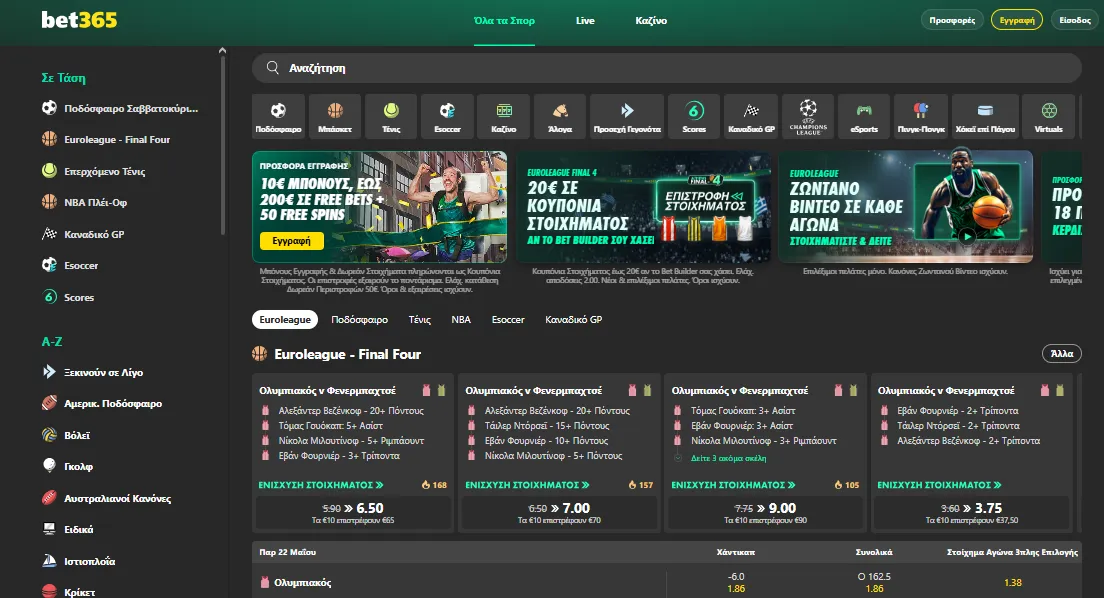
Task: Select the boosted 9.00 odds
Action: 765,512
